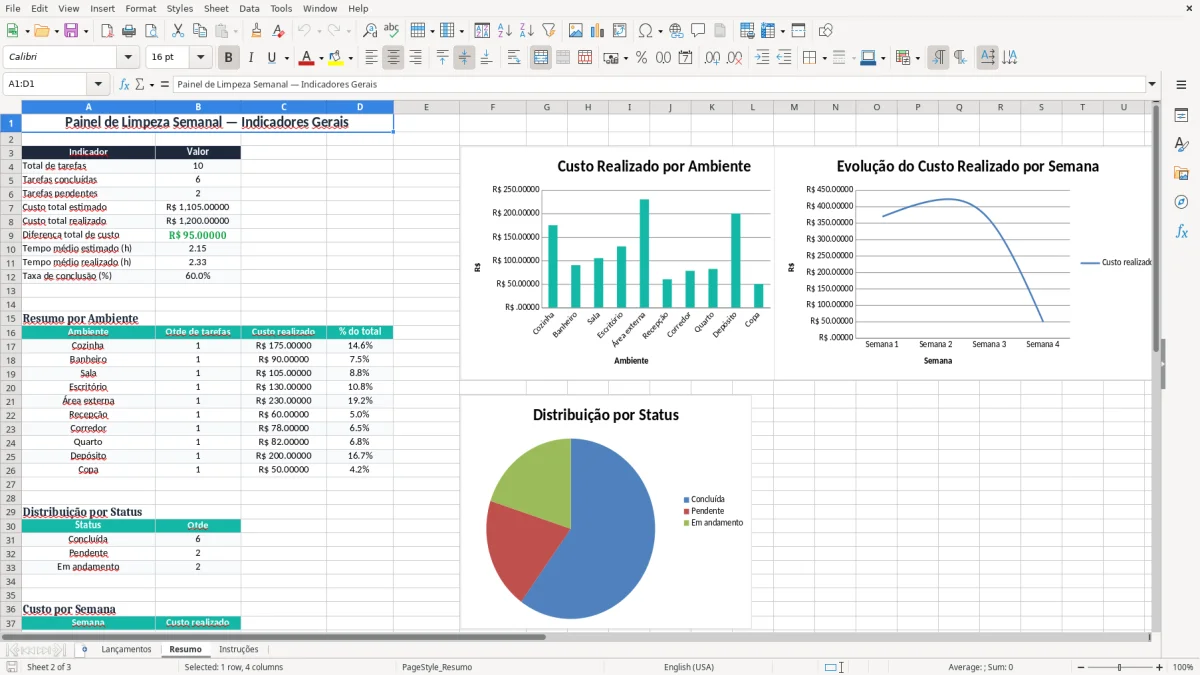Insert an image

click(x=576, y=31)
